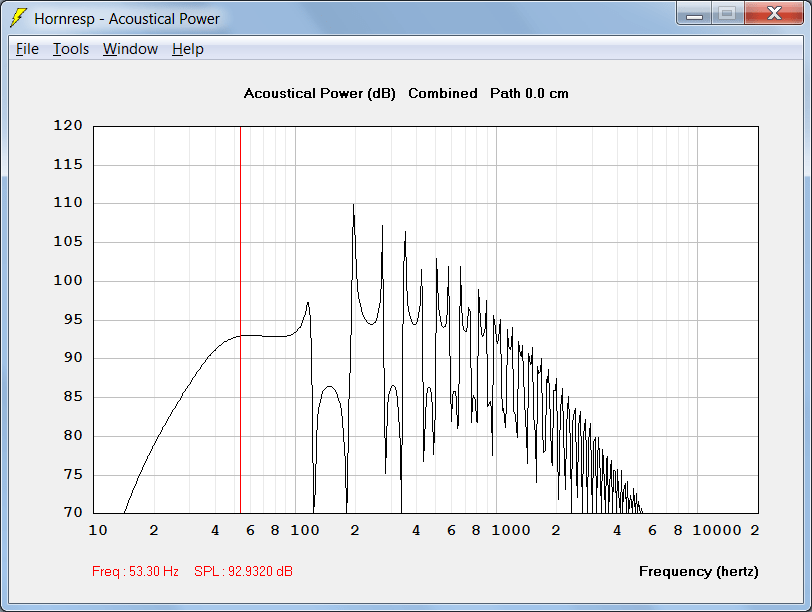The height and width of the screenshot is (612, 812).
Task: Close the Acoustical Power window
Action: pyautogui.click(x=774, y=14)
